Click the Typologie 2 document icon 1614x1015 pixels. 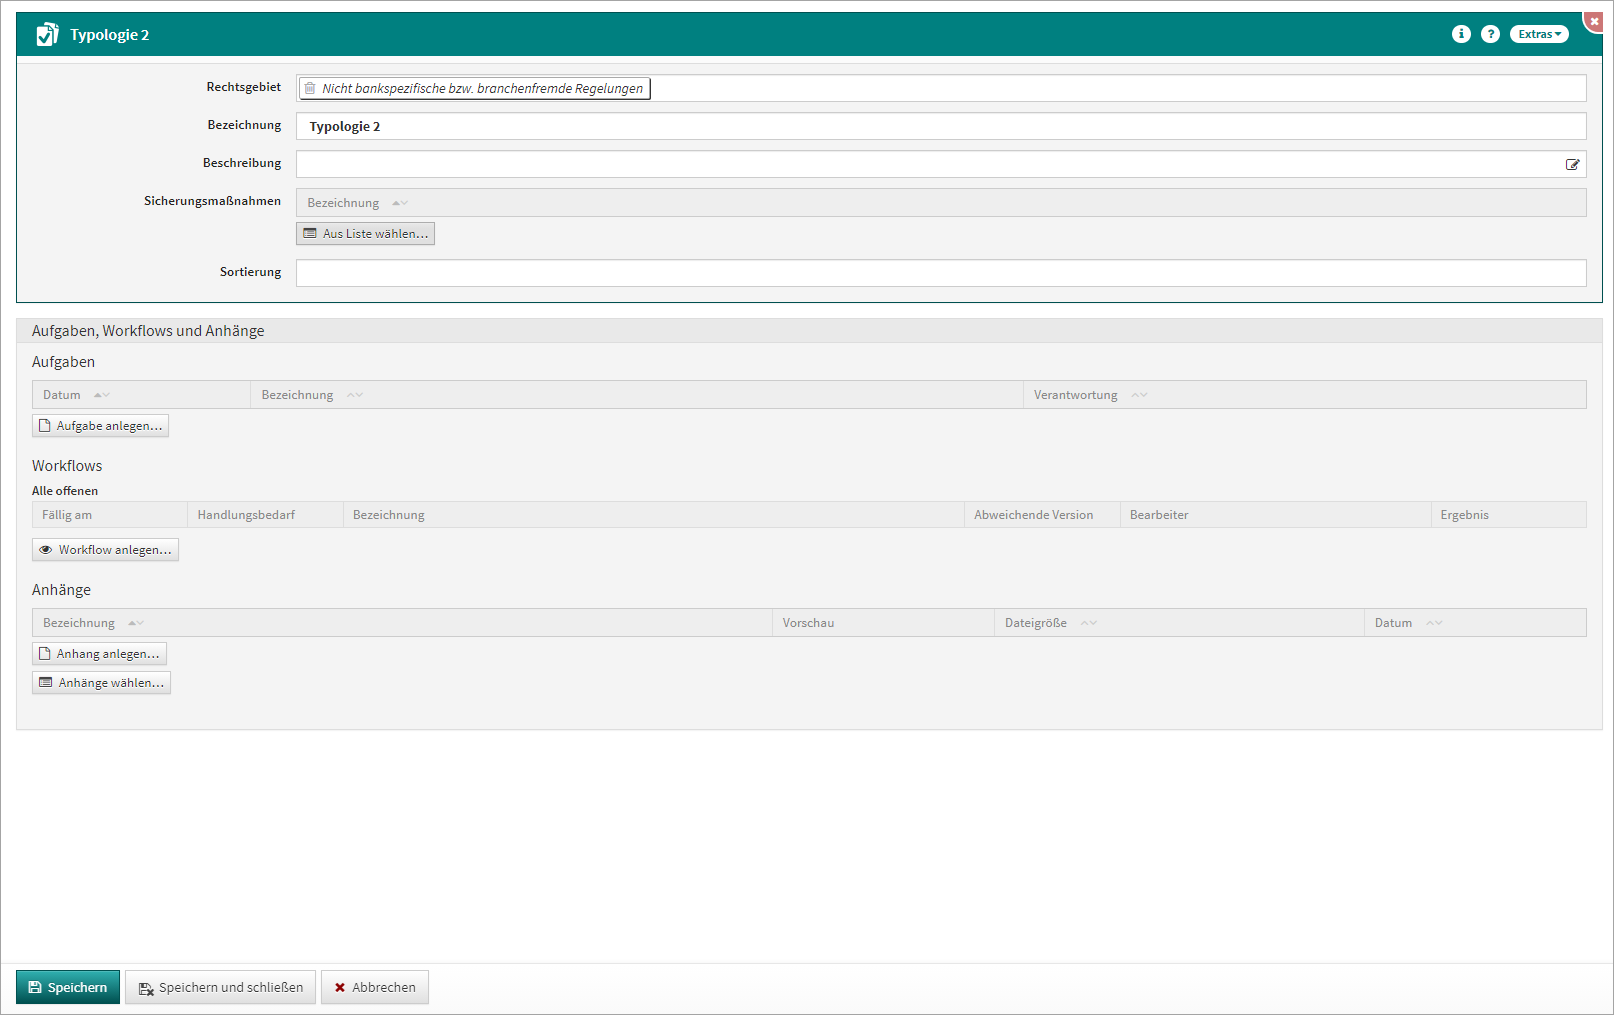pos(47,35)
